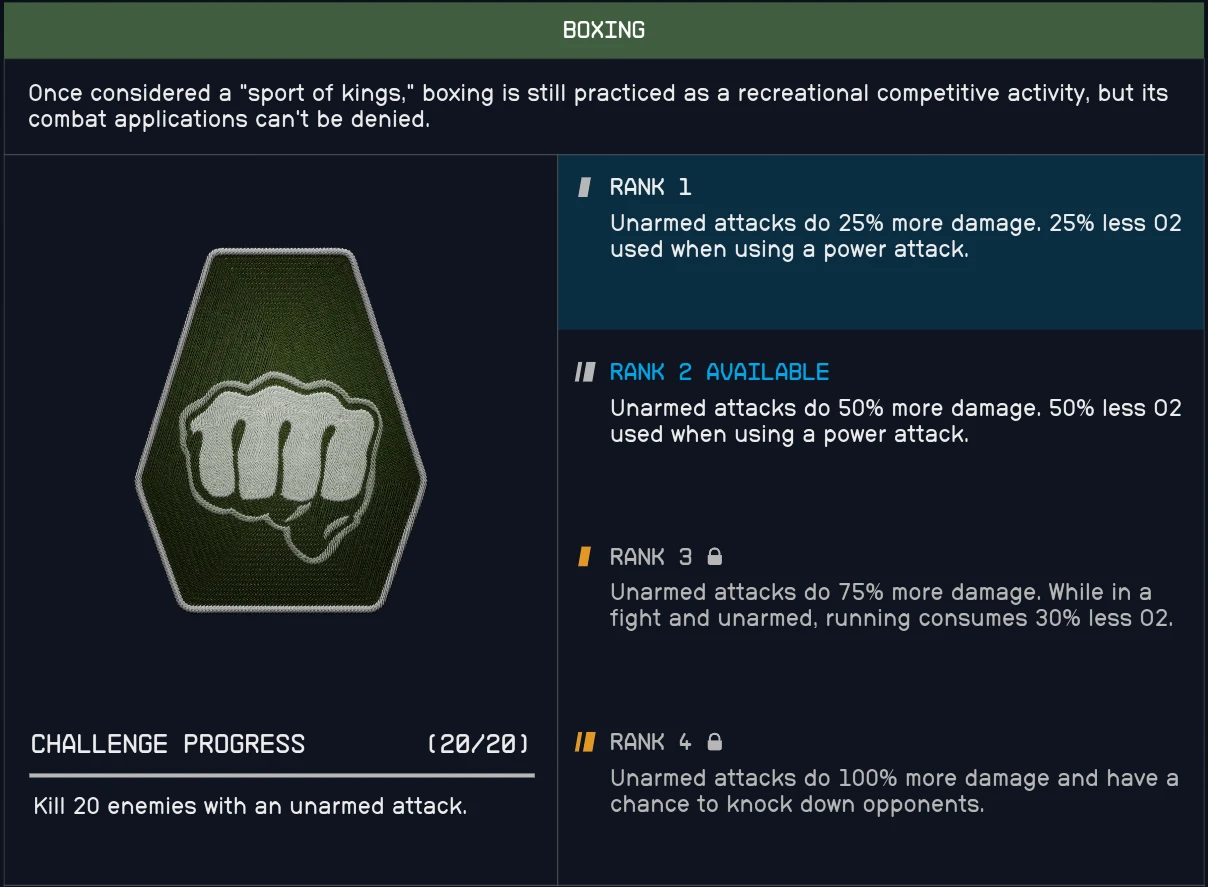Image resolution: width=1208 pixels, height=887 pixels.
Task: Click the Rank 2 double-bar marker icon
Action: (585, 372)
